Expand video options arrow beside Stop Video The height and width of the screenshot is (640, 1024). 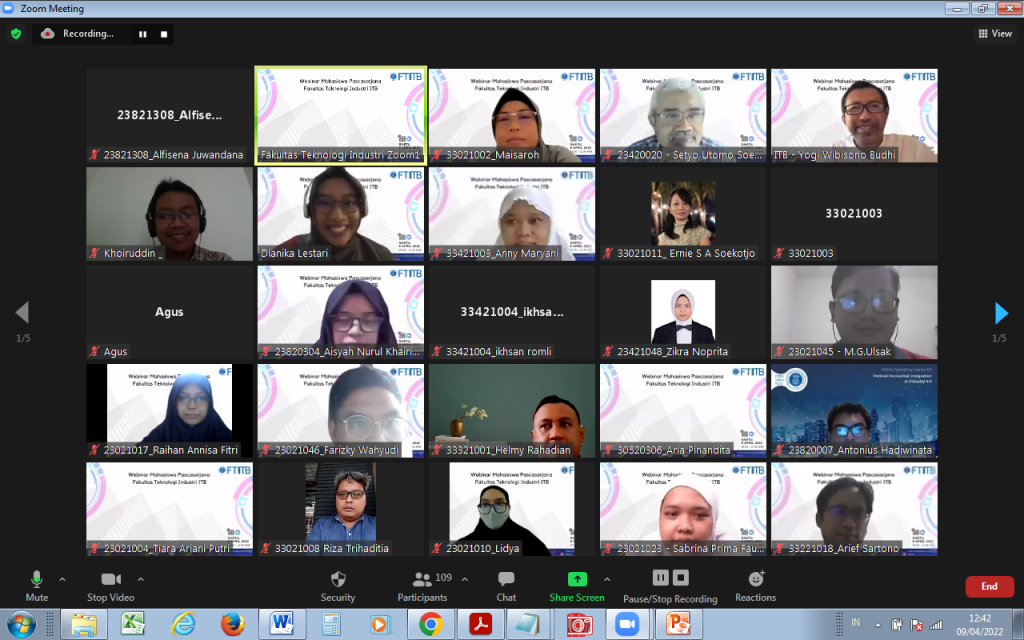pos(140,579)
